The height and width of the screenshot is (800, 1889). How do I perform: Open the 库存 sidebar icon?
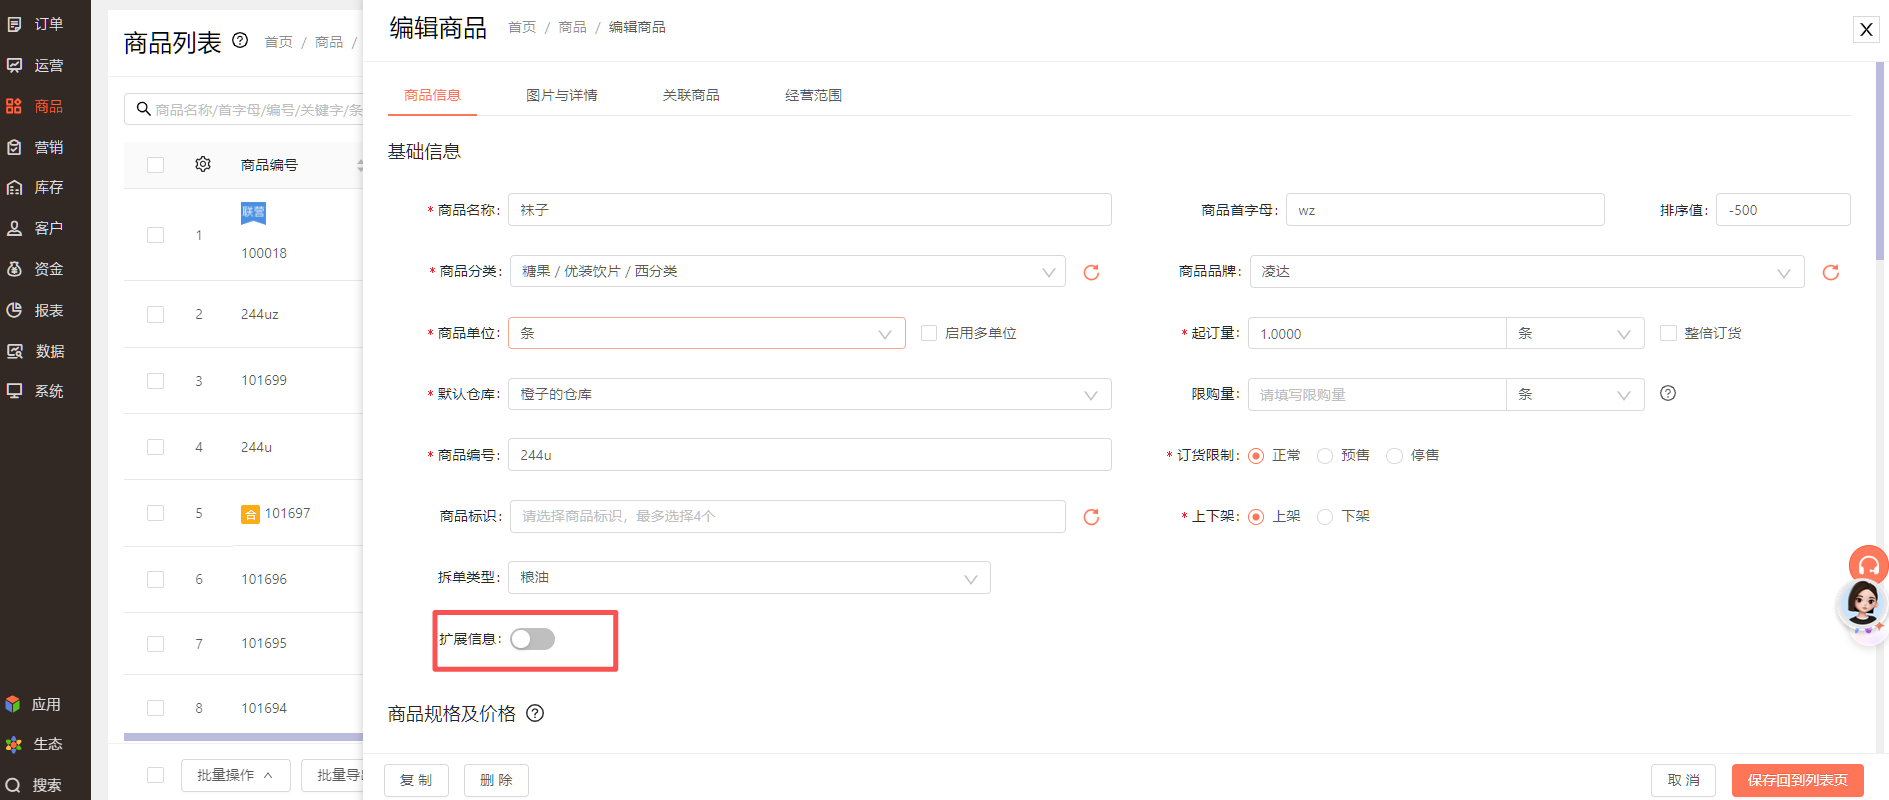click(x=15, y=187)
